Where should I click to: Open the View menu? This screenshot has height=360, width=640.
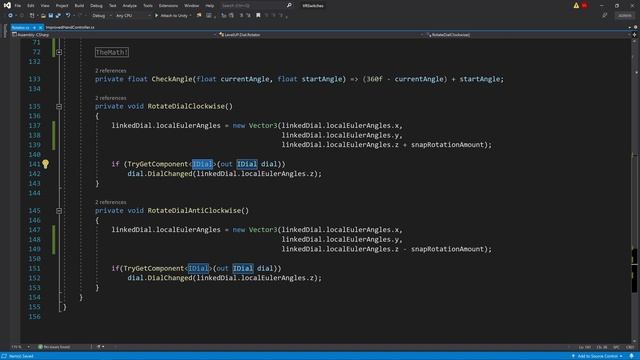pos(45,6)
